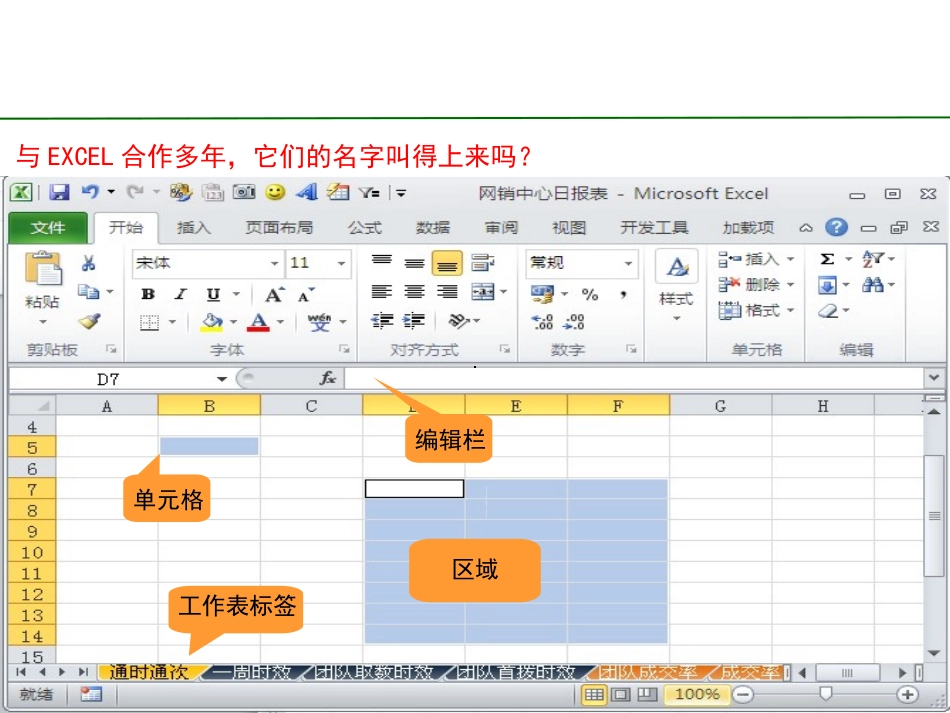Image resolution: width=950 pixels, height=713 pixels.
Task: Click Find and Select binoculars icon
Action: point(873,285)
